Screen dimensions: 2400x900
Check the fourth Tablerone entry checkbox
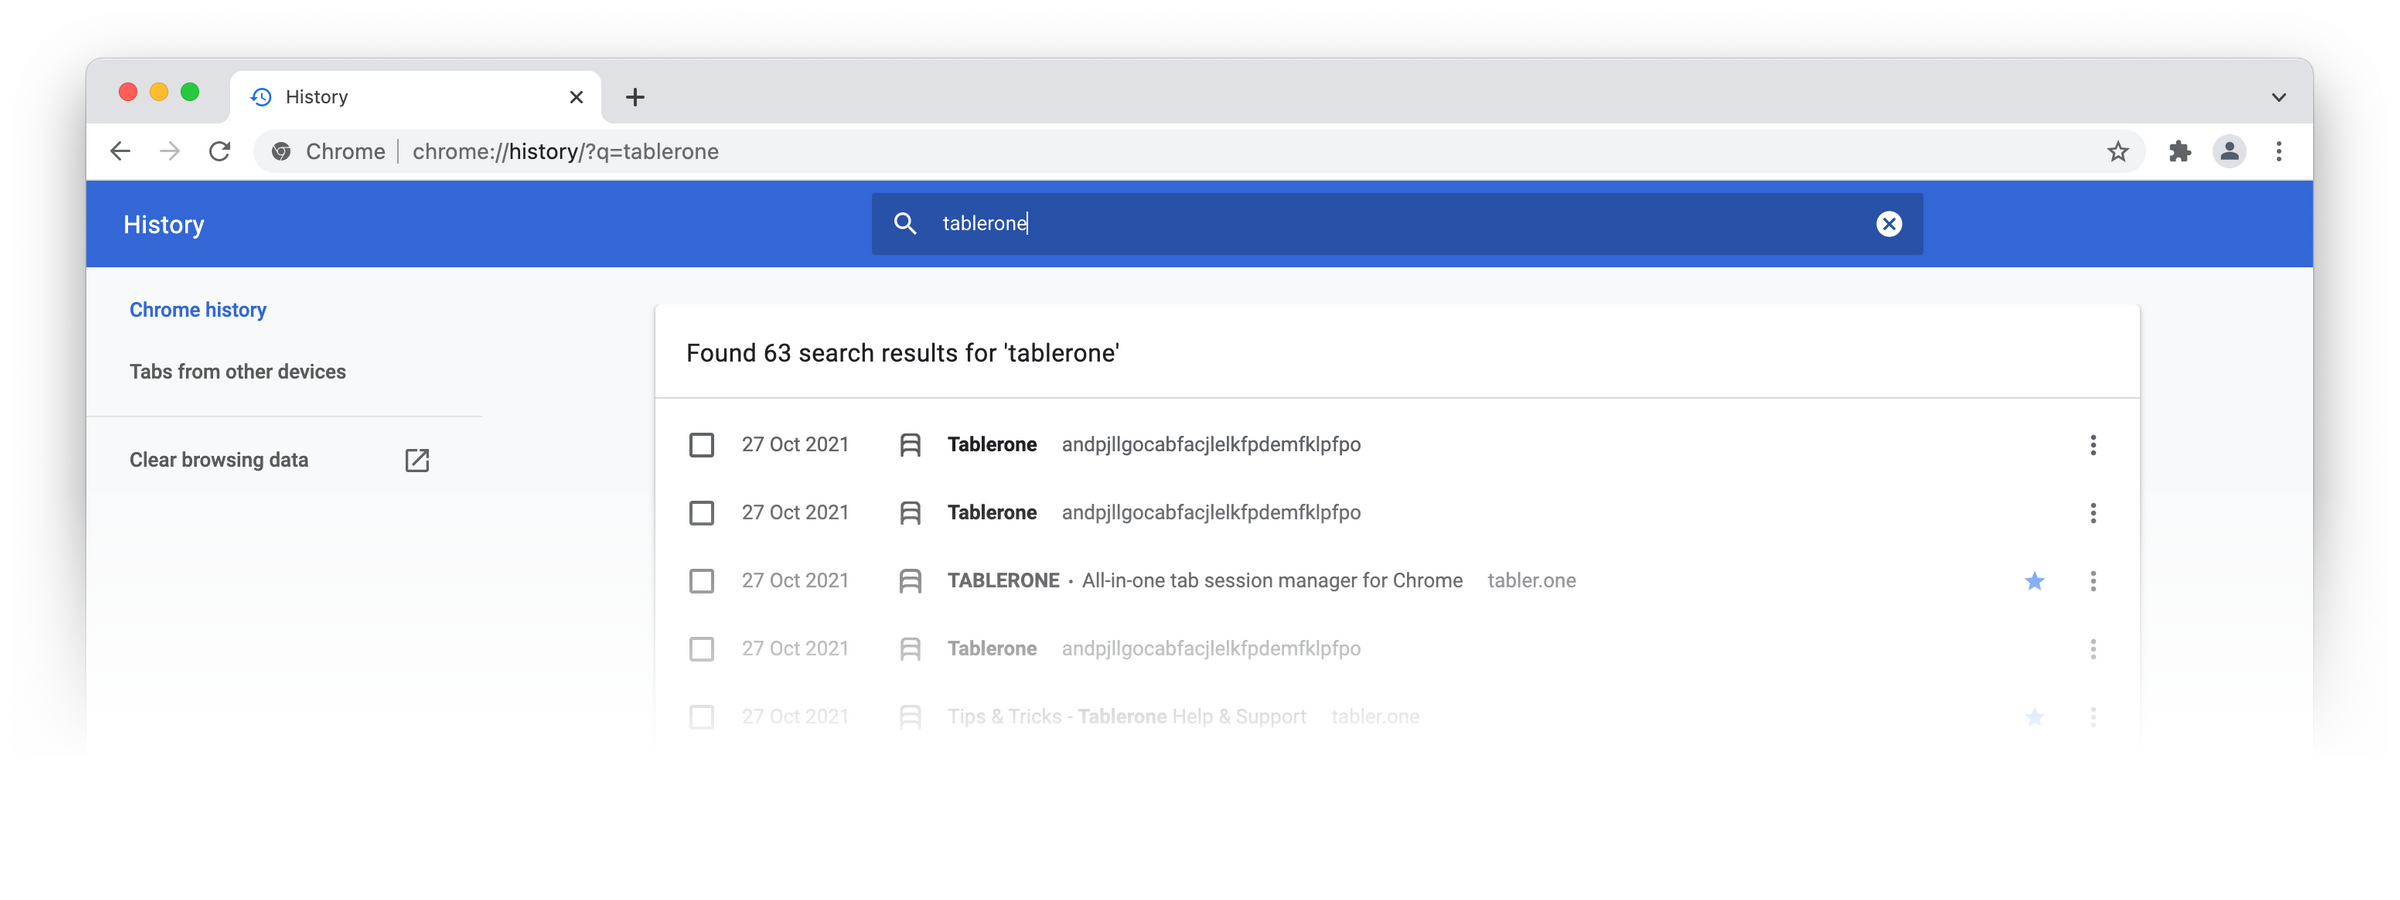point(702,649)
